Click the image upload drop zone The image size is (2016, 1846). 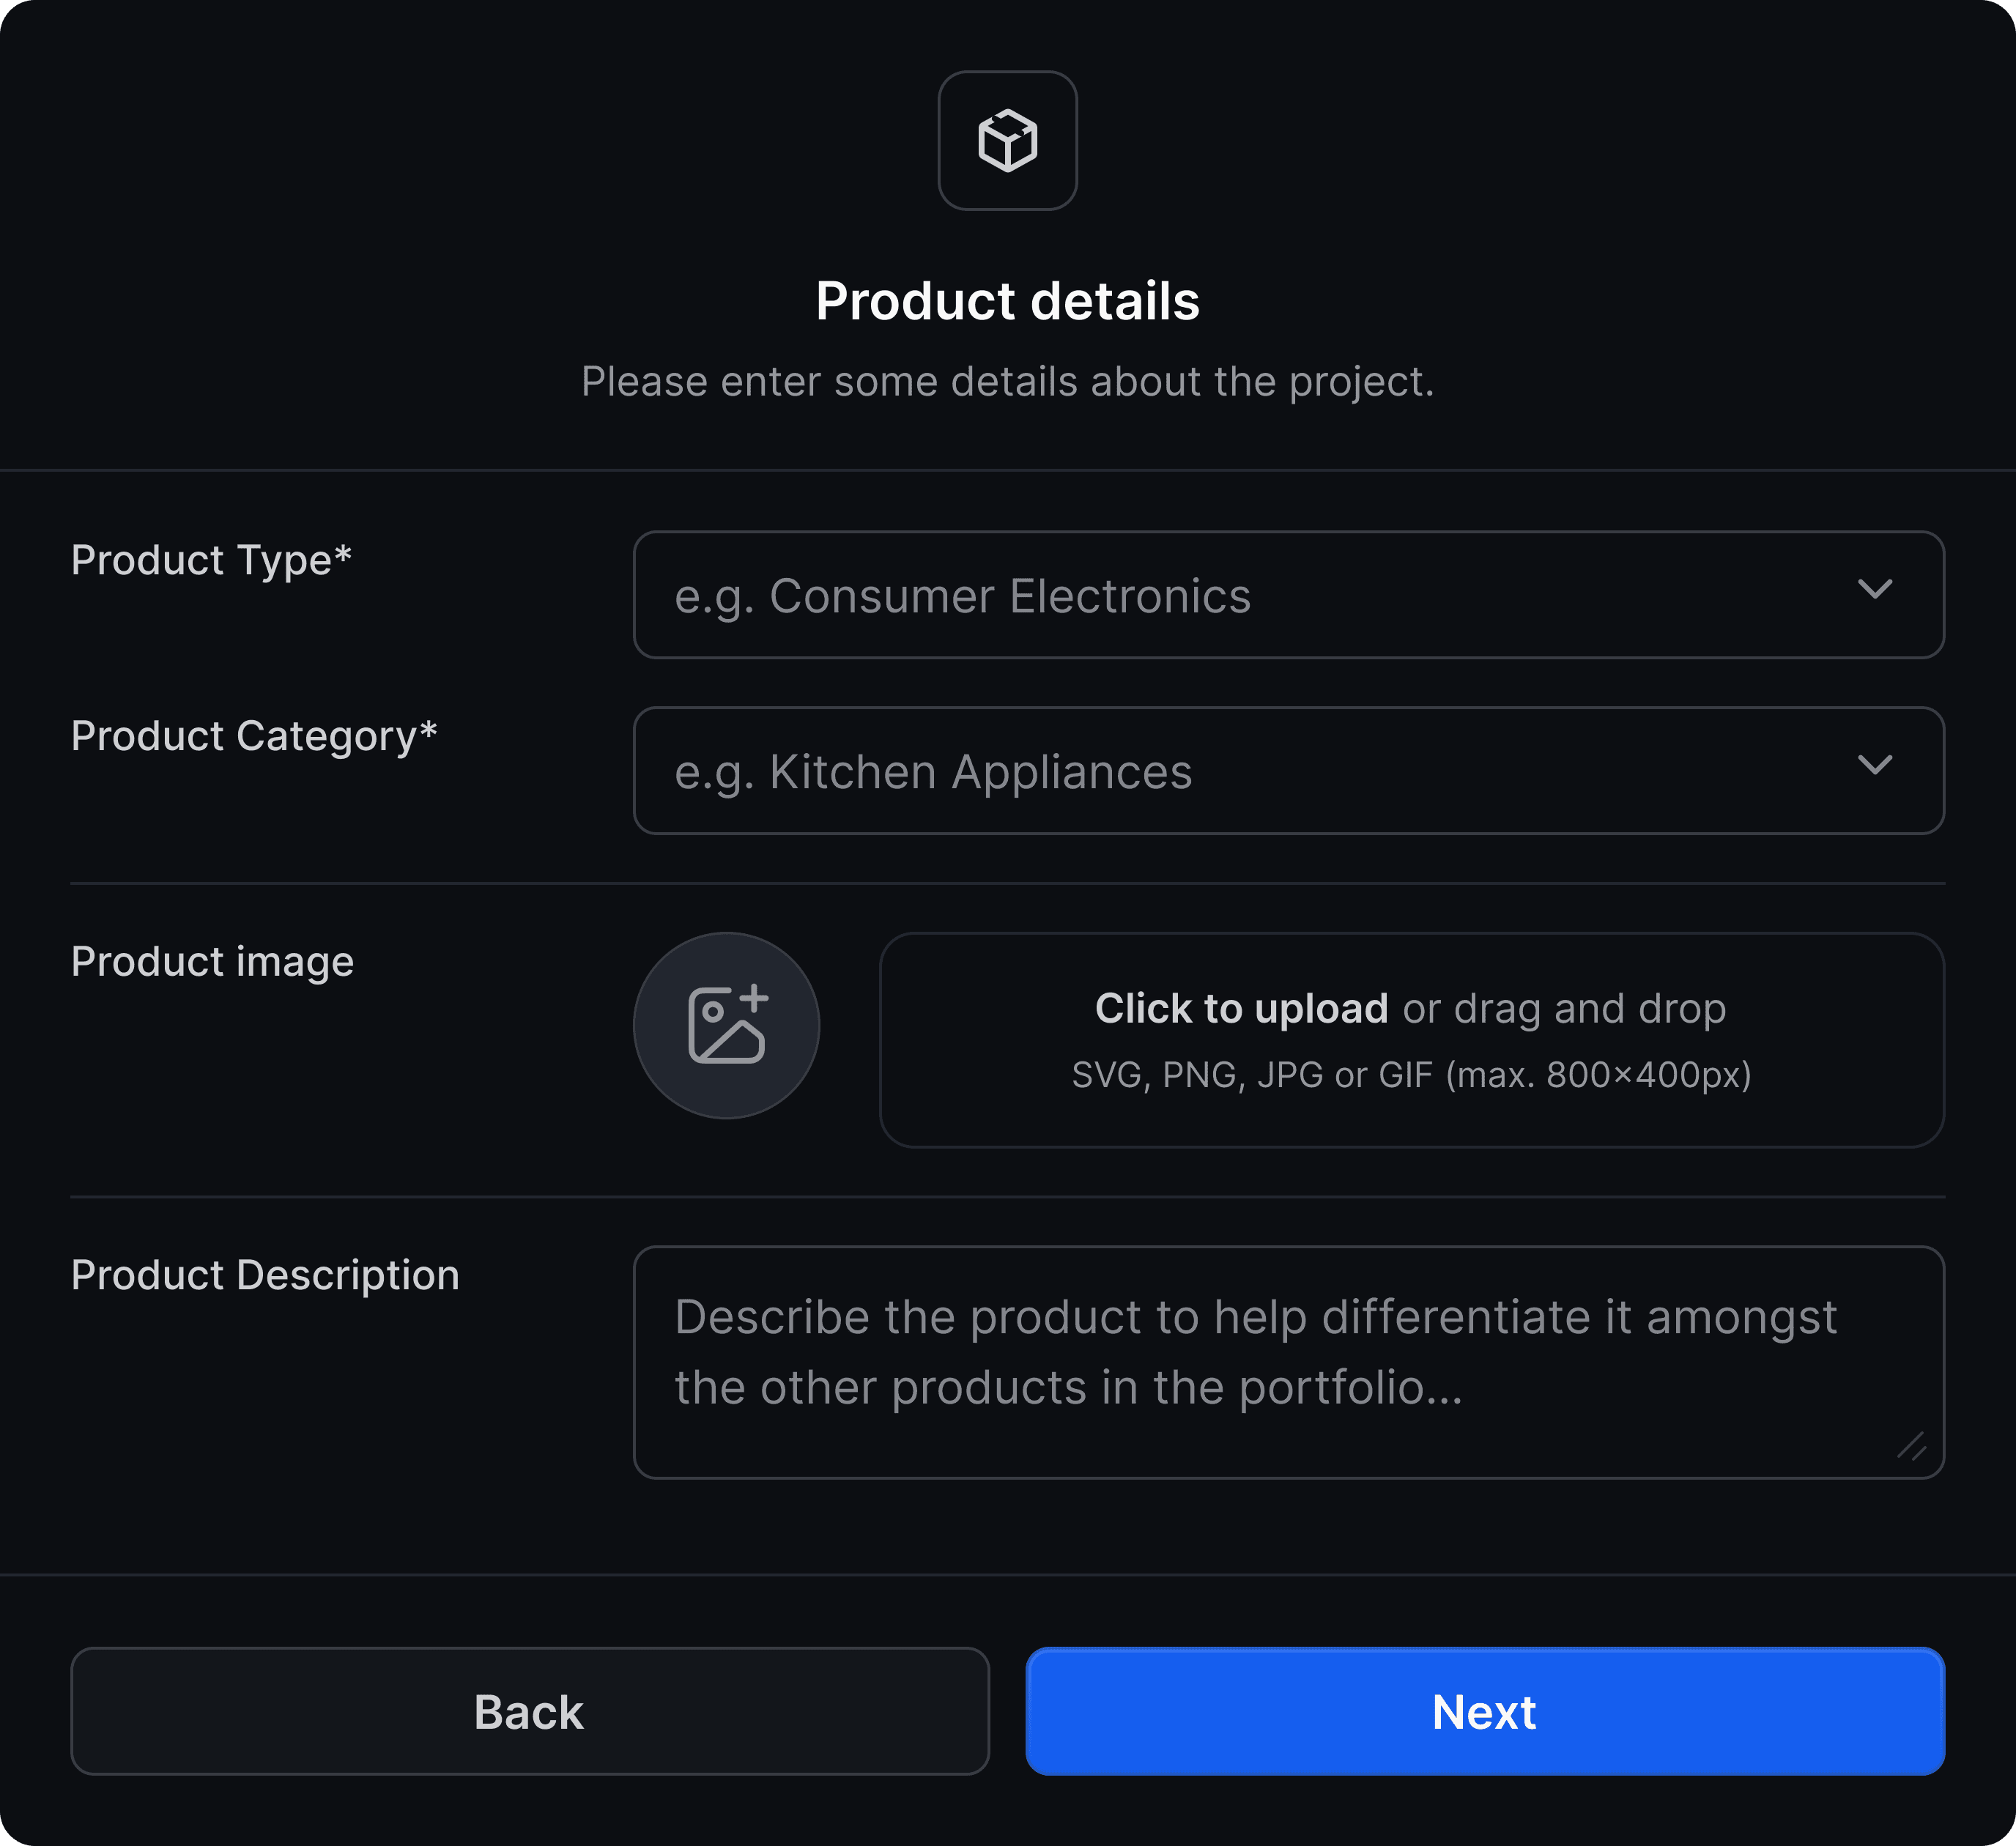[1411, 1040]
